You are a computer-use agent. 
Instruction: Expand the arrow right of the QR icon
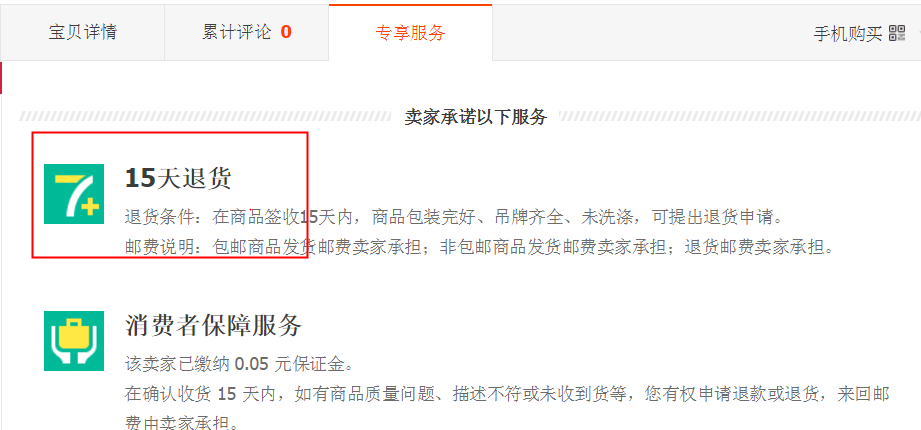tap(918, 33)
